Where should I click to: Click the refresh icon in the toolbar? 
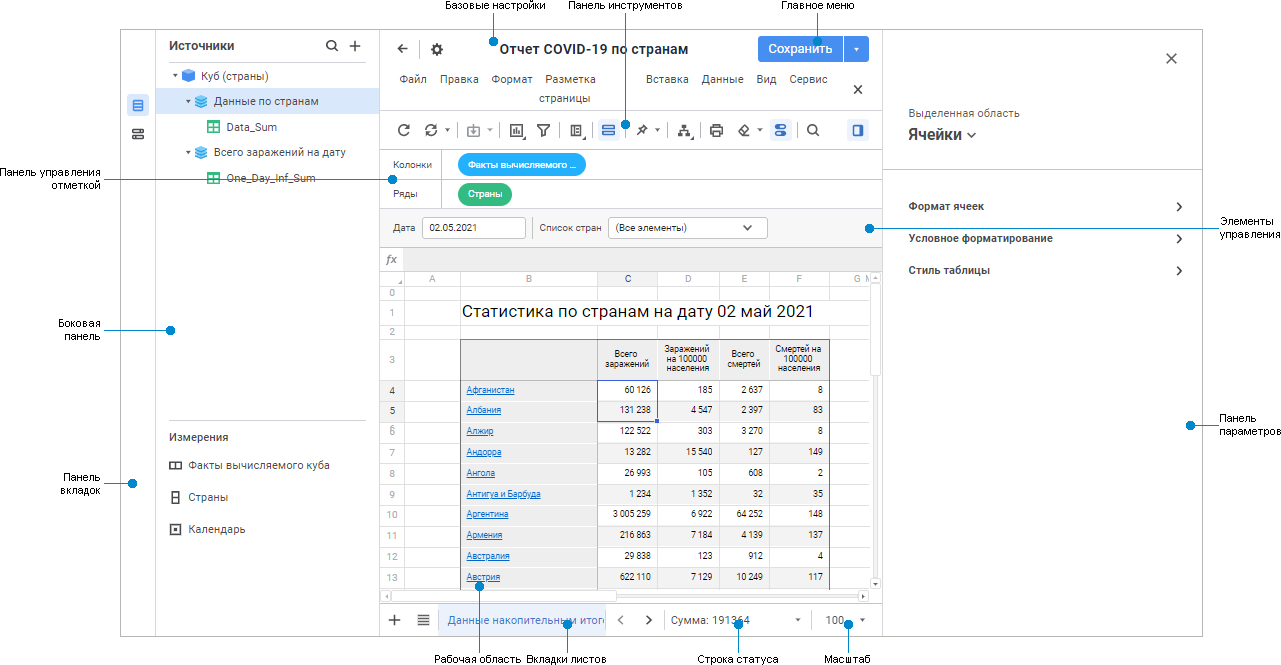[404, 130]
